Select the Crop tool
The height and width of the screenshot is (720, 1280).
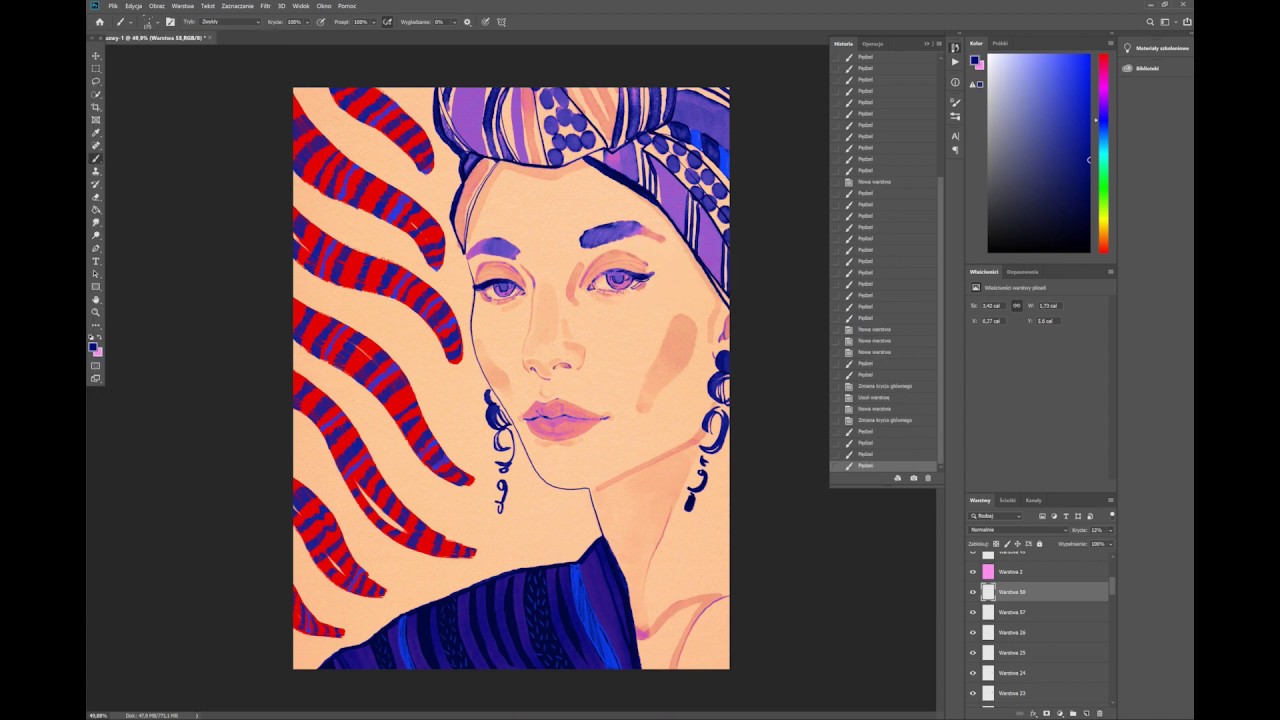[96, 107]
